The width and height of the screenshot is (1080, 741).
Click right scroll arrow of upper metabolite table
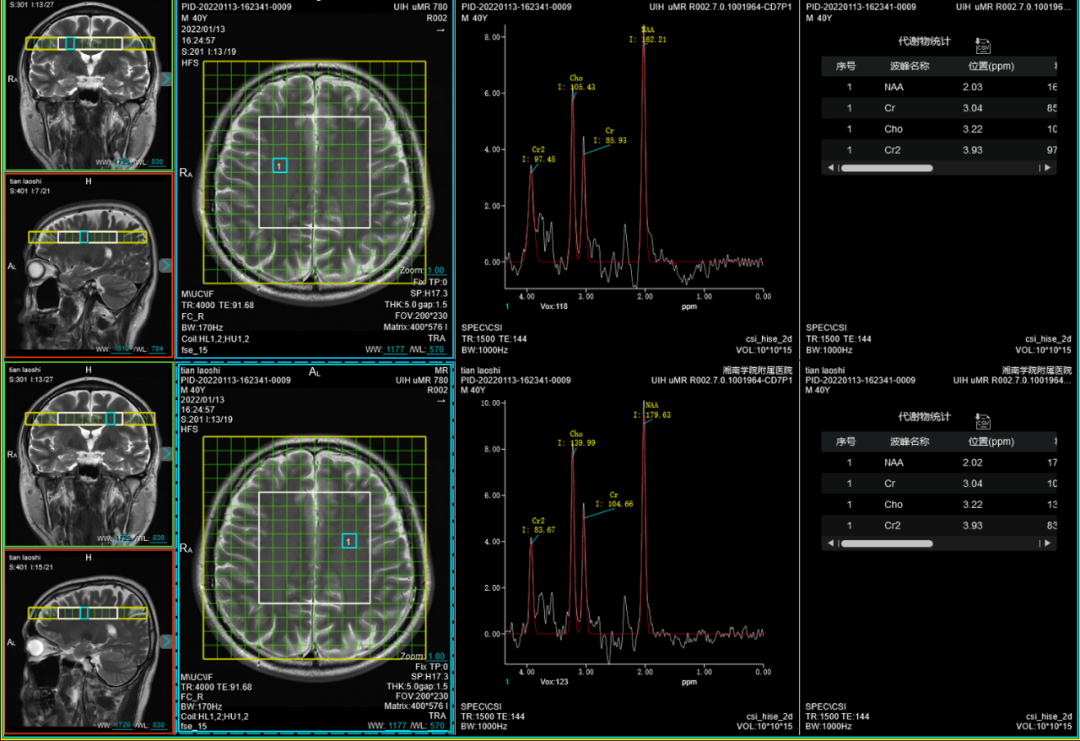[1048, 167]
